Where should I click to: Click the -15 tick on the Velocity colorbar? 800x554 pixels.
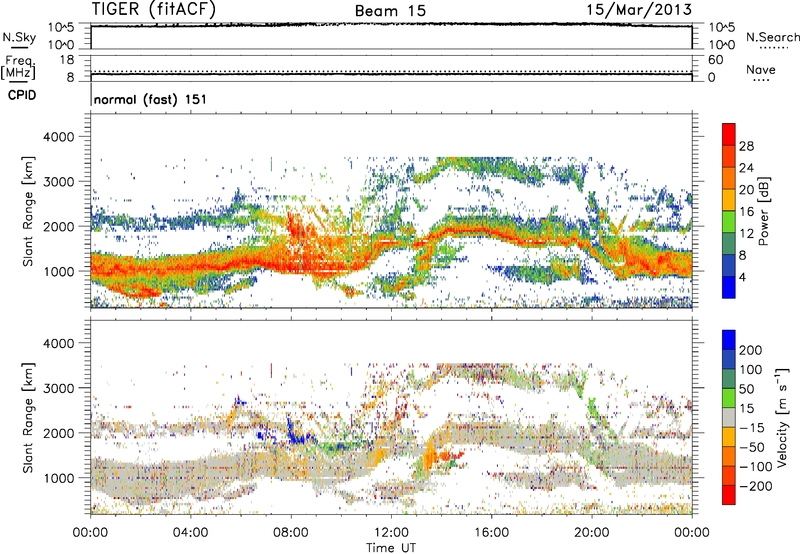[x=752, y=427]
